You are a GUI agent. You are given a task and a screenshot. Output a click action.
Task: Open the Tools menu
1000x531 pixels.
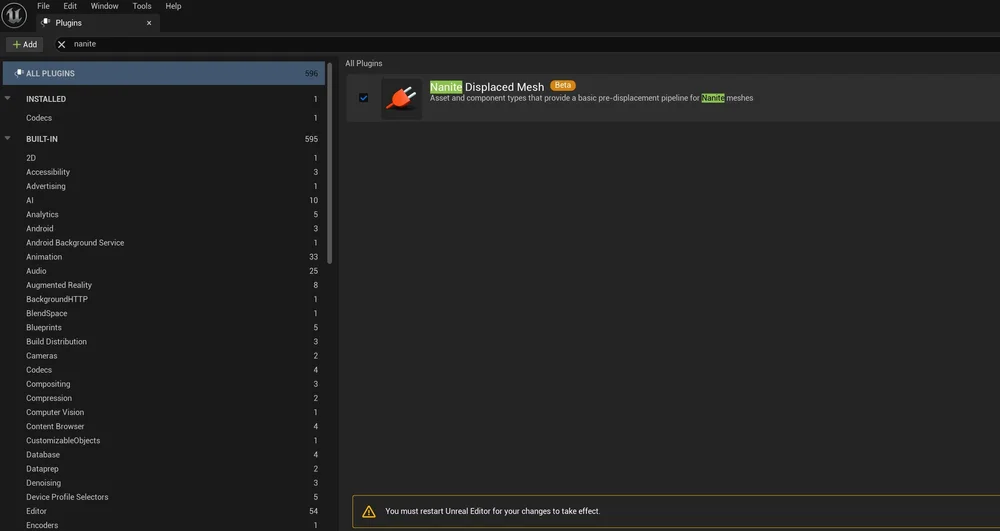click(142, 6)
